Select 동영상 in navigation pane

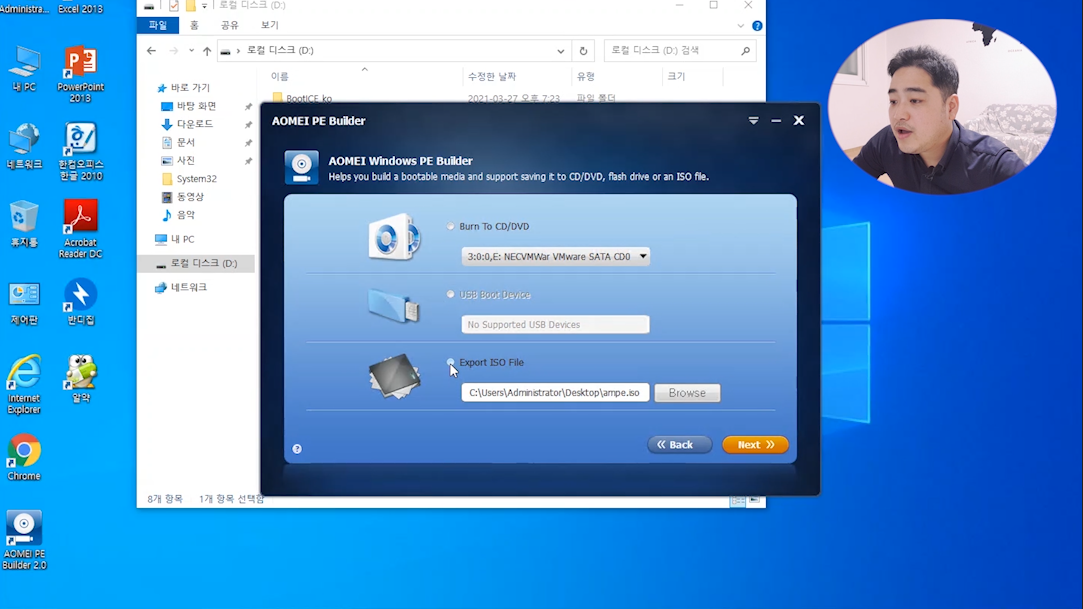pos(183,197)
